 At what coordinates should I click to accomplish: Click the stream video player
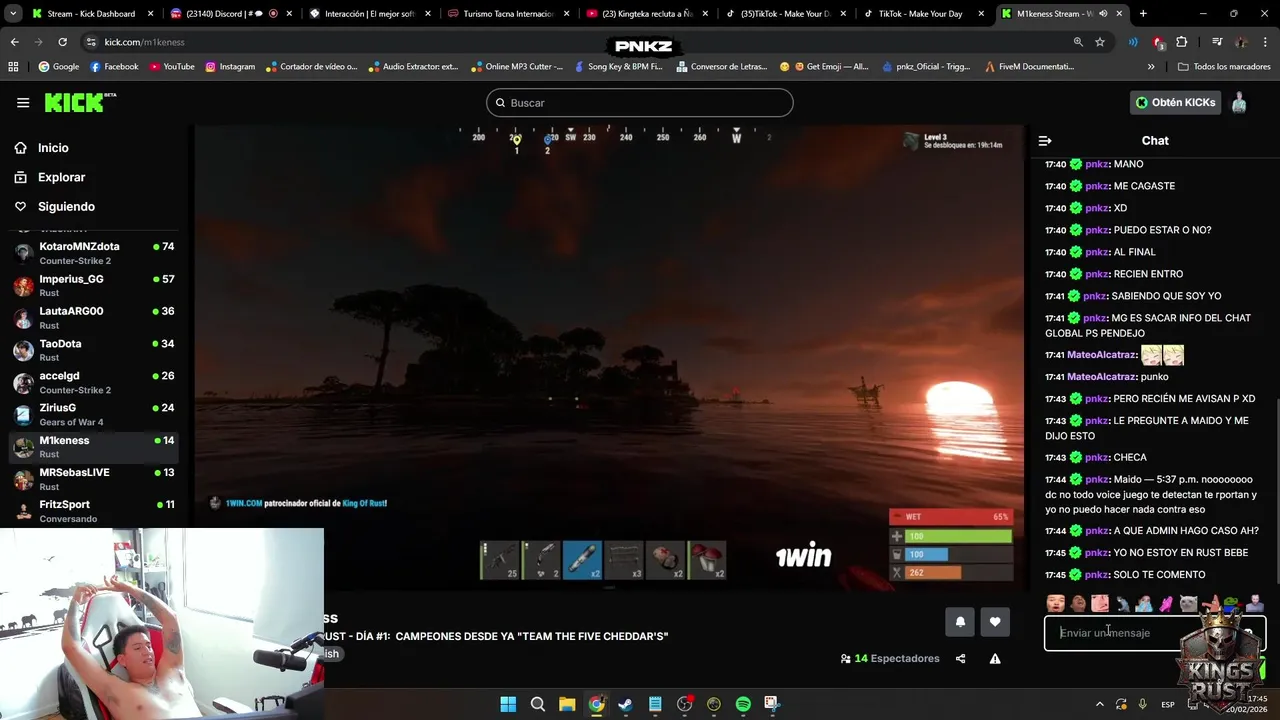pyautogui.click(x=610, y=357)
